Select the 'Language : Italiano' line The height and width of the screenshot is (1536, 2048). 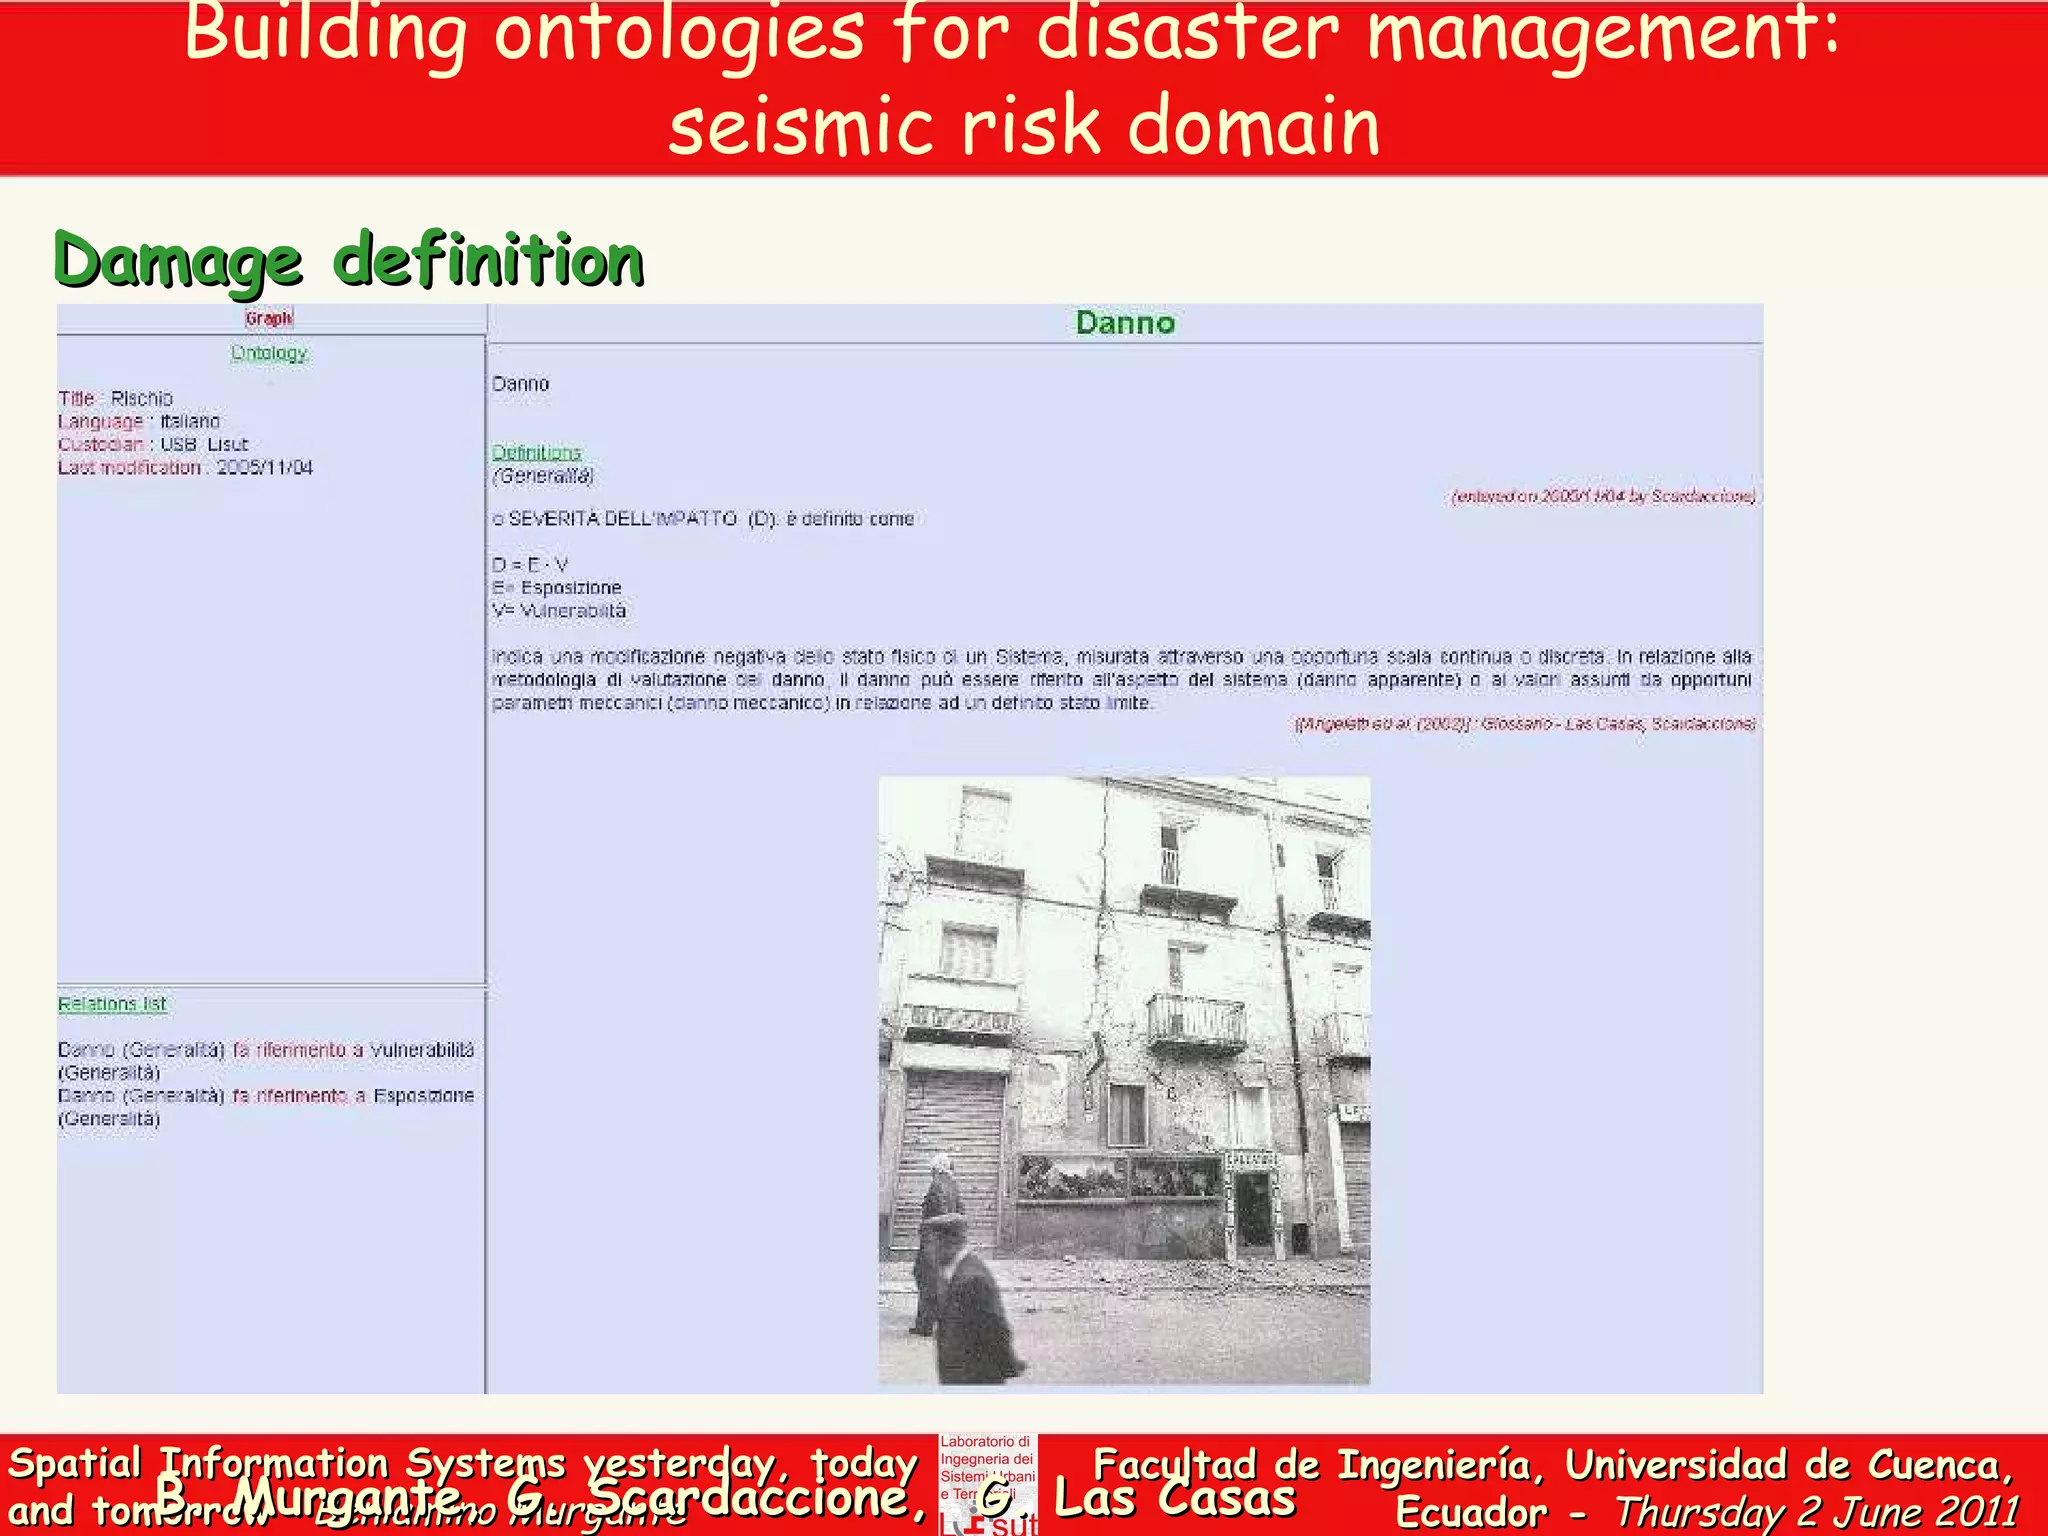pos(139,421)
